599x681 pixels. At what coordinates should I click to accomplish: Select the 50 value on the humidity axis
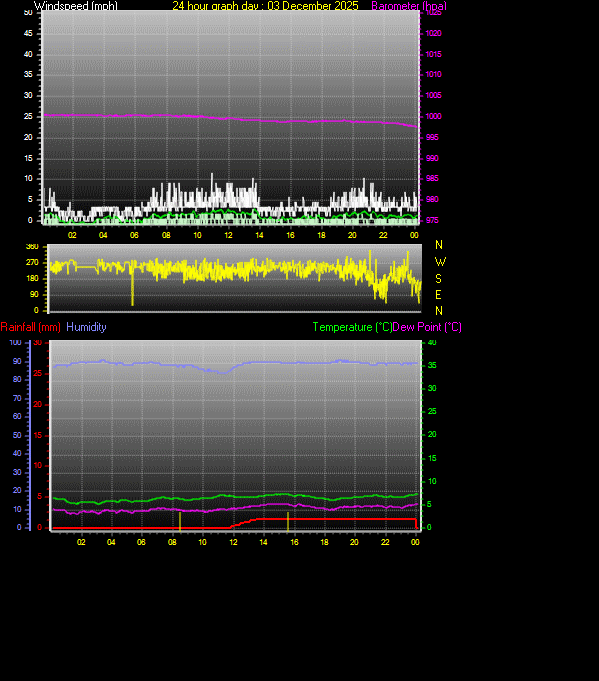(17, 435)
